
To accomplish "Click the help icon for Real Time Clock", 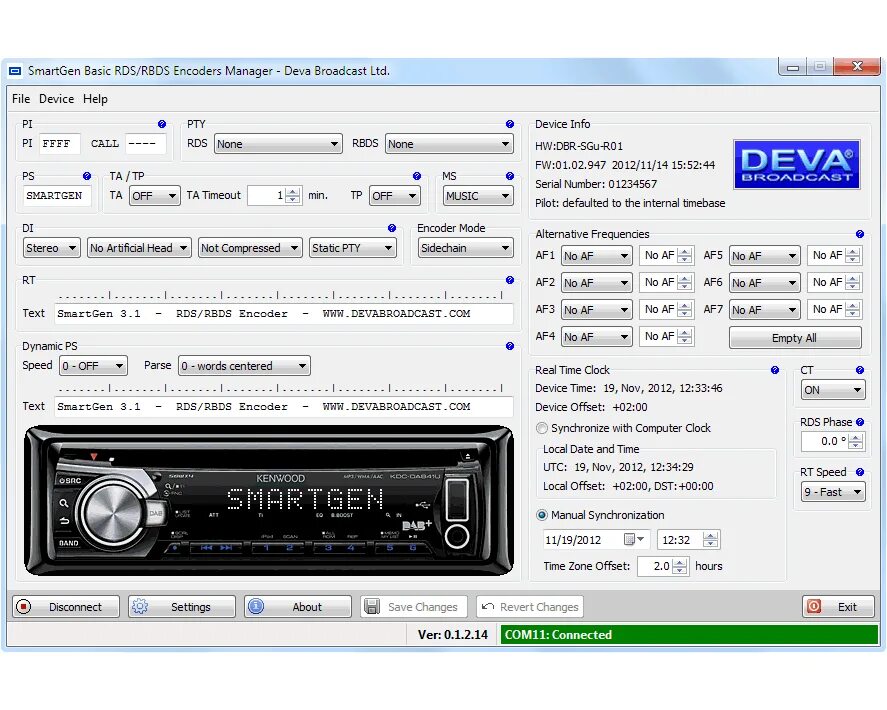I will (775, 370).
